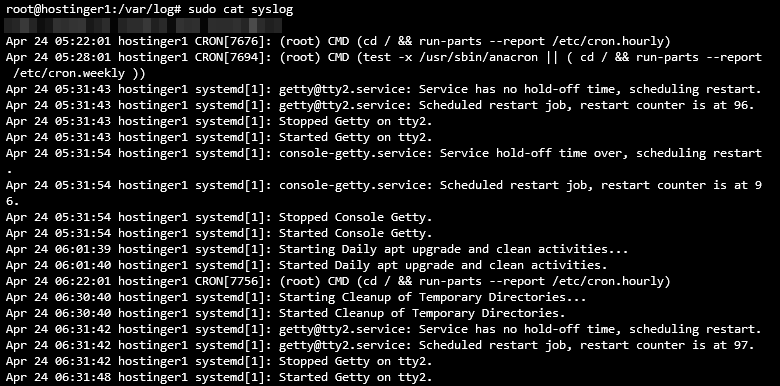
Task: Click the CRON[7756] cron.hourly log entry
Action: point(338,281)
